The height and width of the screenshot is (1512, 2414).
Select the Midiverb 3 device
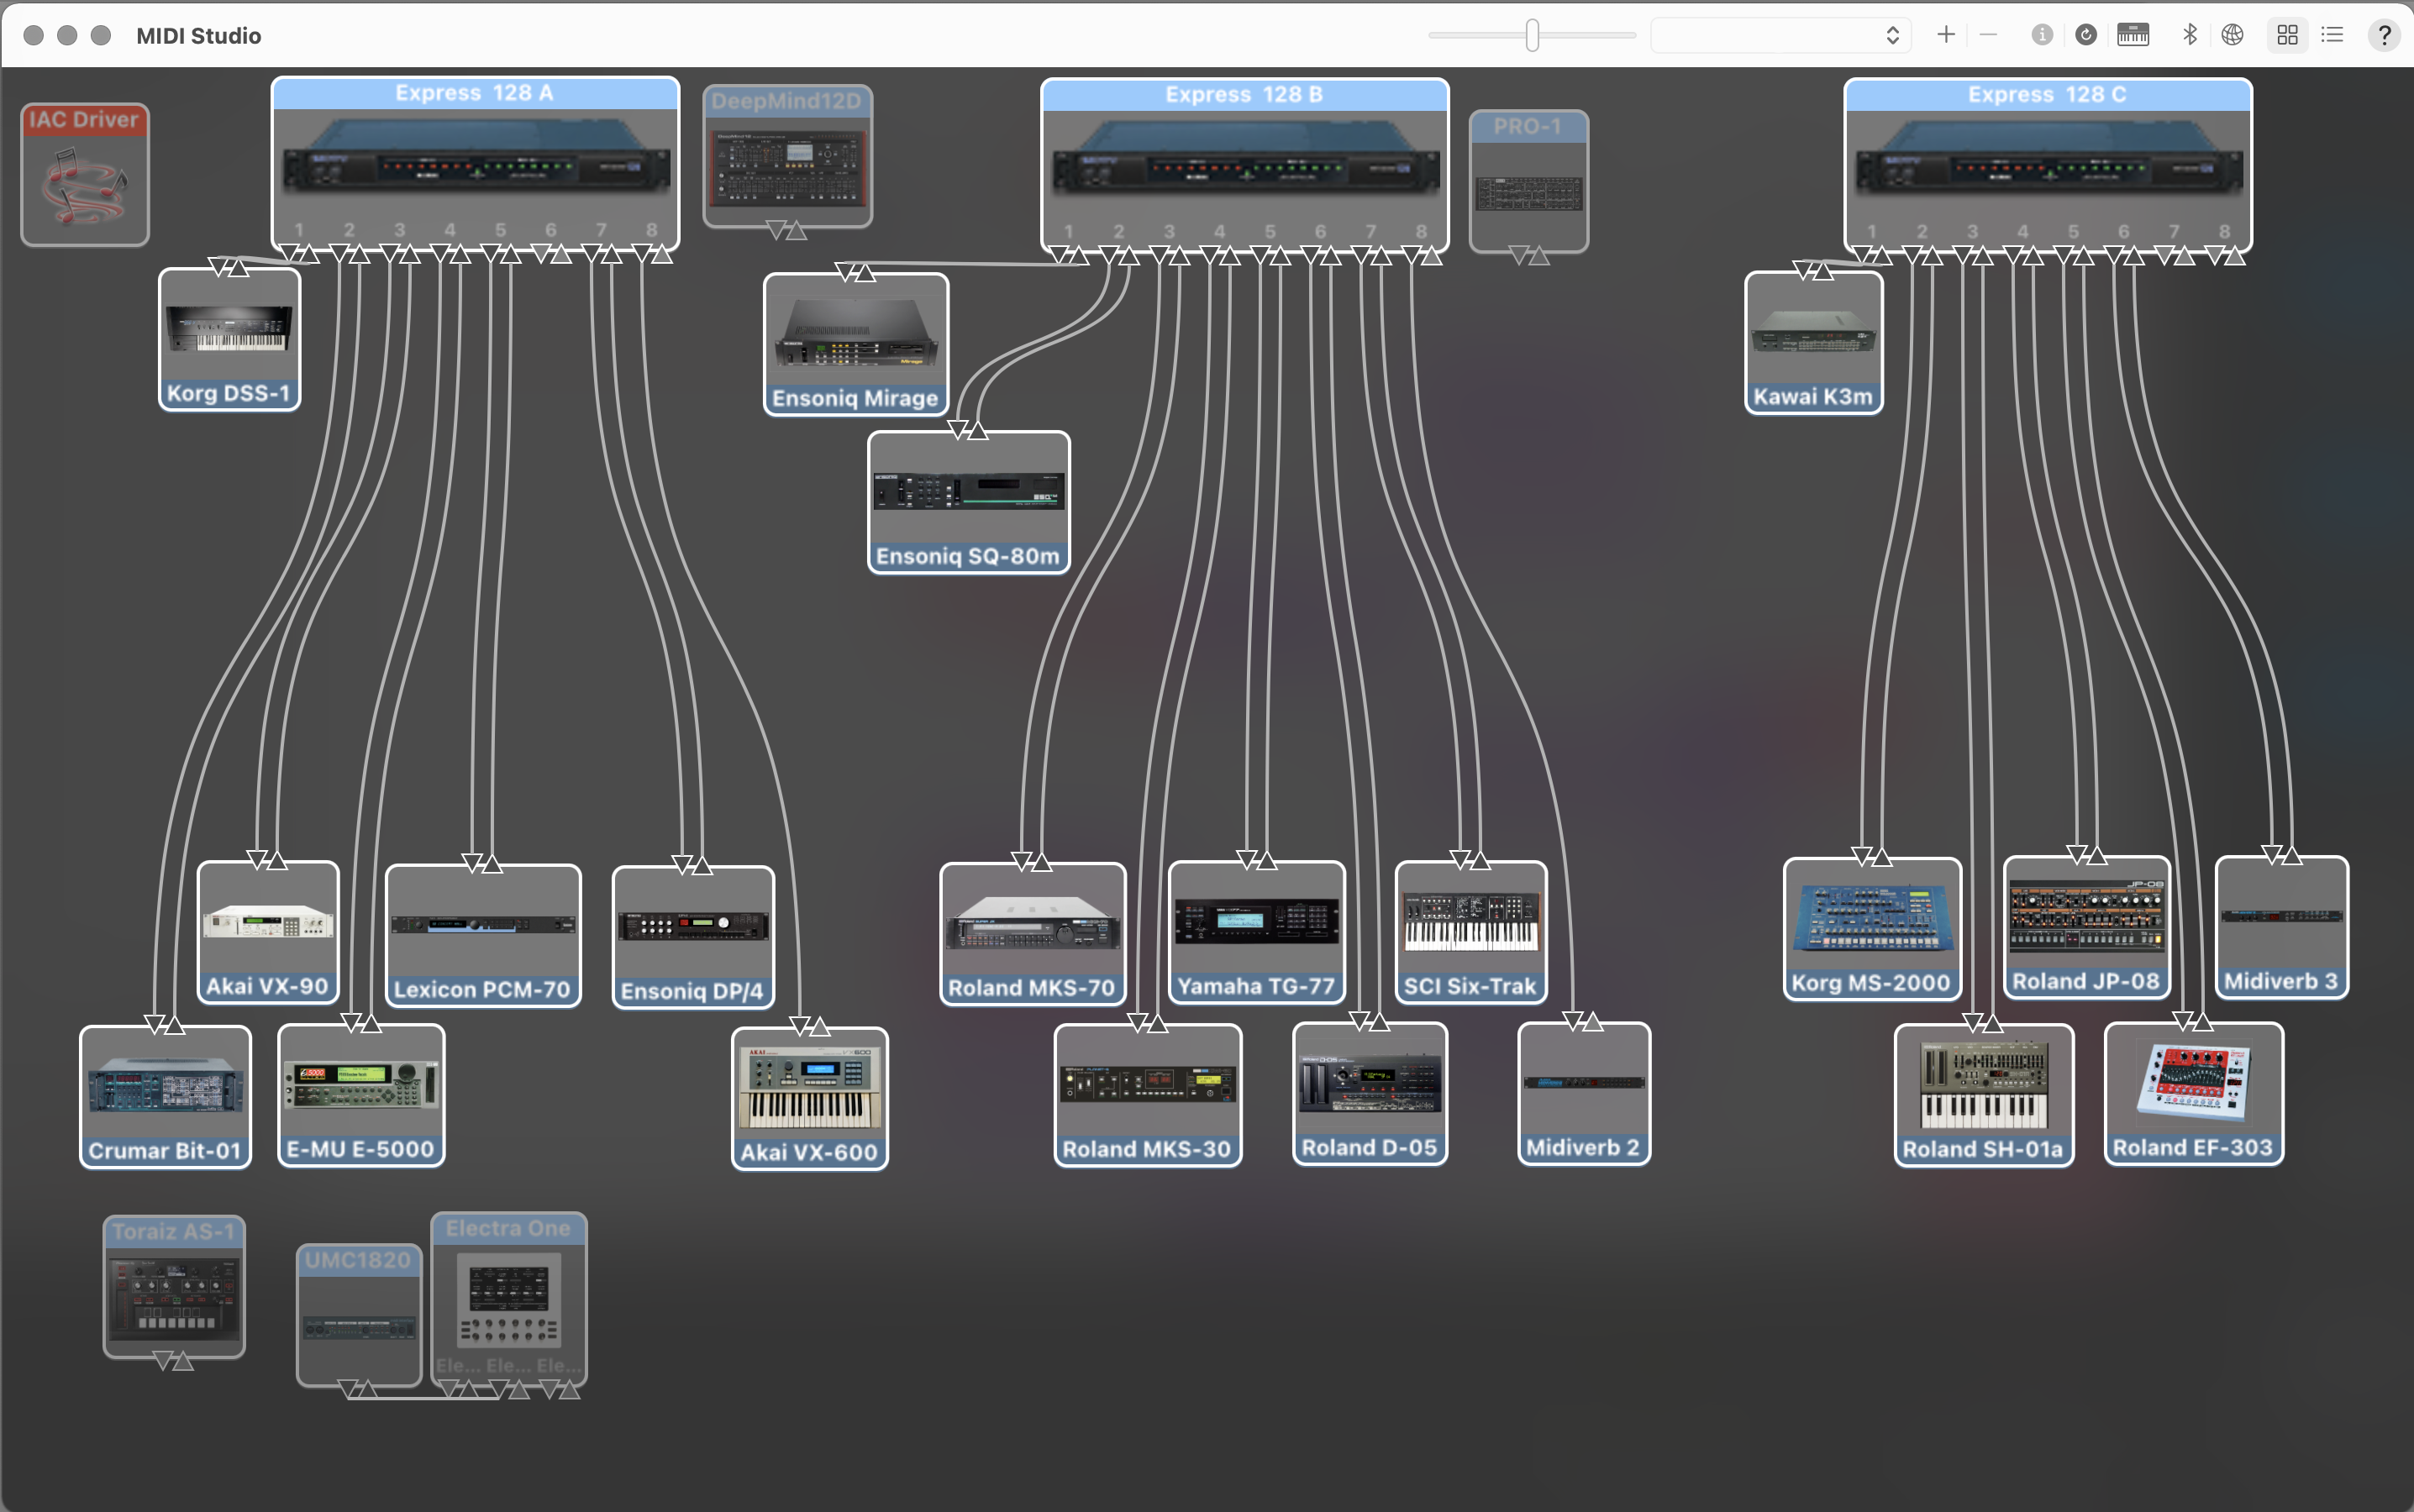point(2281,927)
